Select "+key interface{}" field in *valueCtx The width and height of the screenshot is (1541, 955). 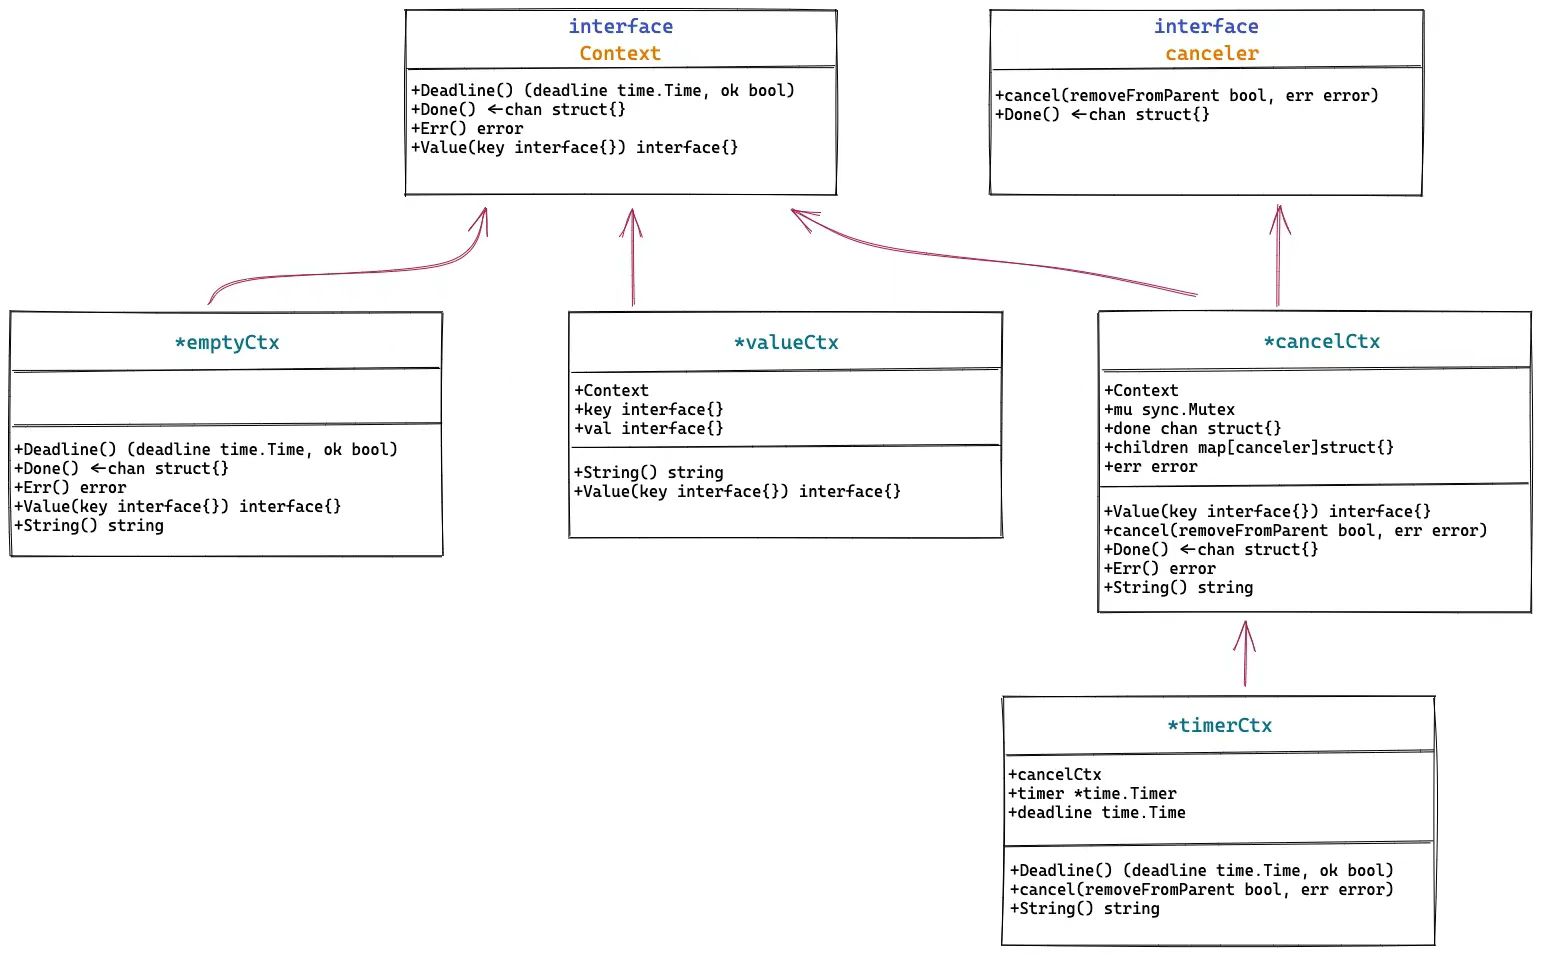click(649, 409)
